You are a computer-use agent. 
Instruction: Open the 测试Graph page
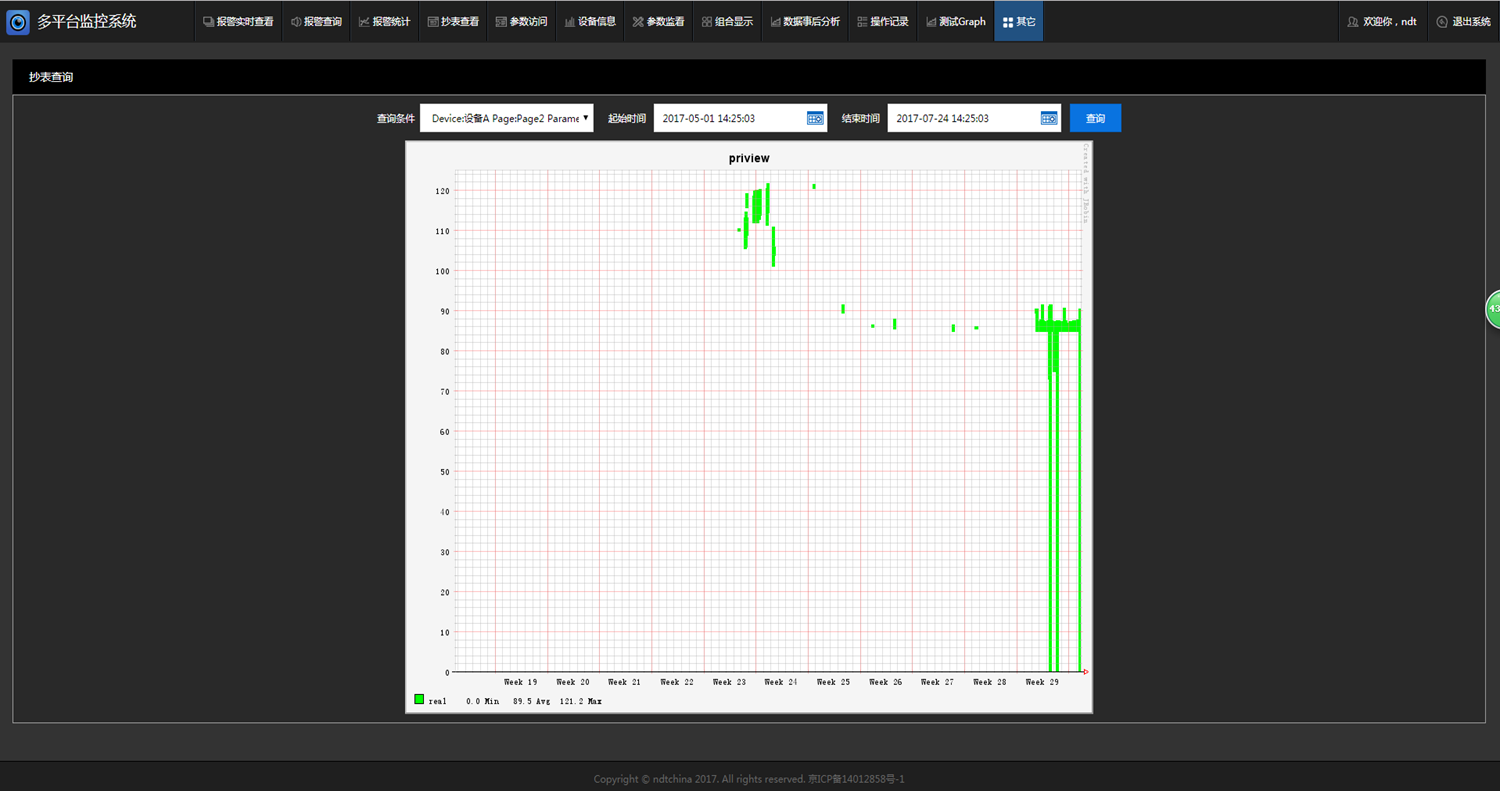(955, 21)
